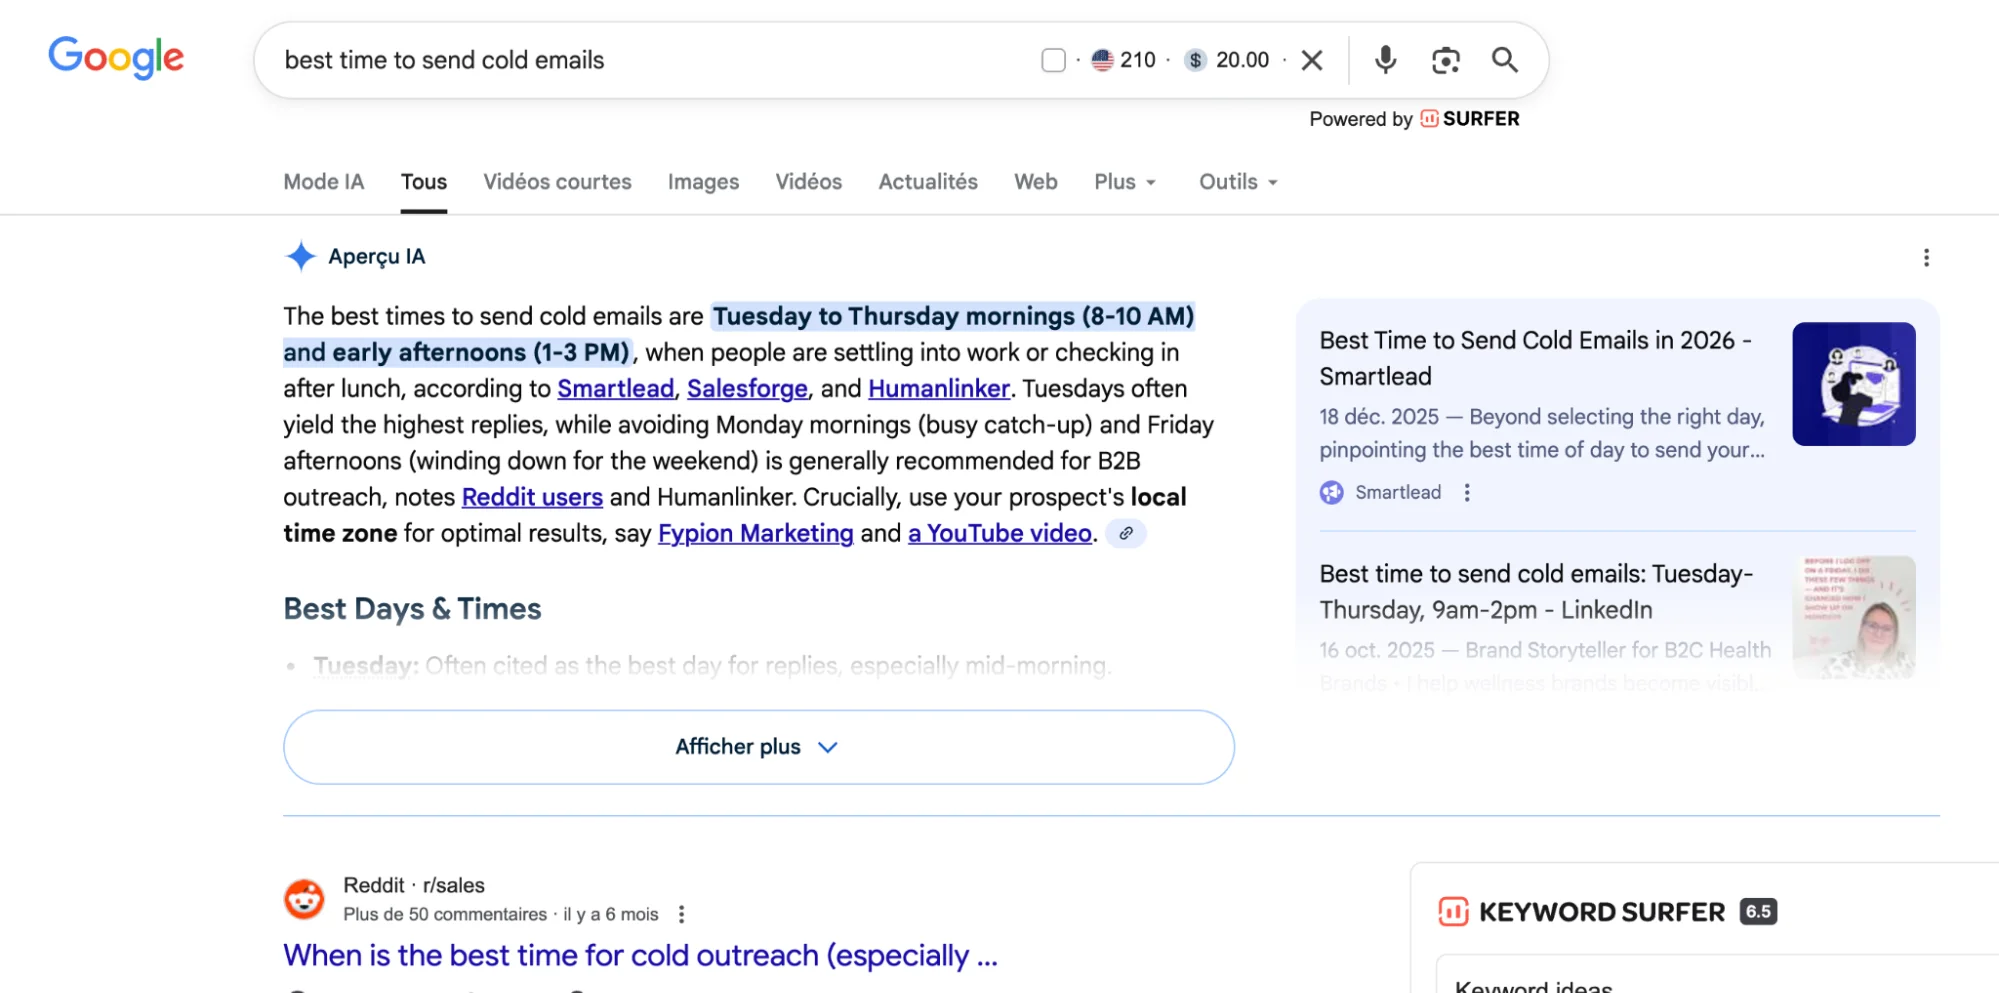Open AI overview three-dot options menu
The width and height of the screenshot is (1999, 993).
(x=1926, y=258)
